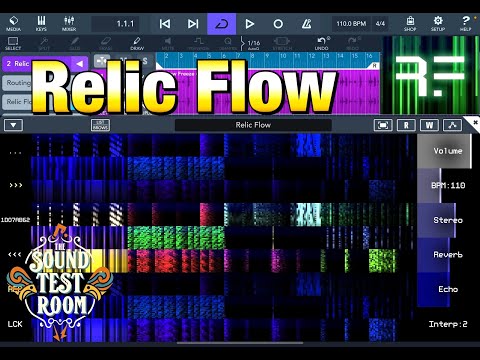Tap the 110.0 BPM tempo field
This screenshot has width=480, height=360.
pyautogui.click(x=351, y=24)
